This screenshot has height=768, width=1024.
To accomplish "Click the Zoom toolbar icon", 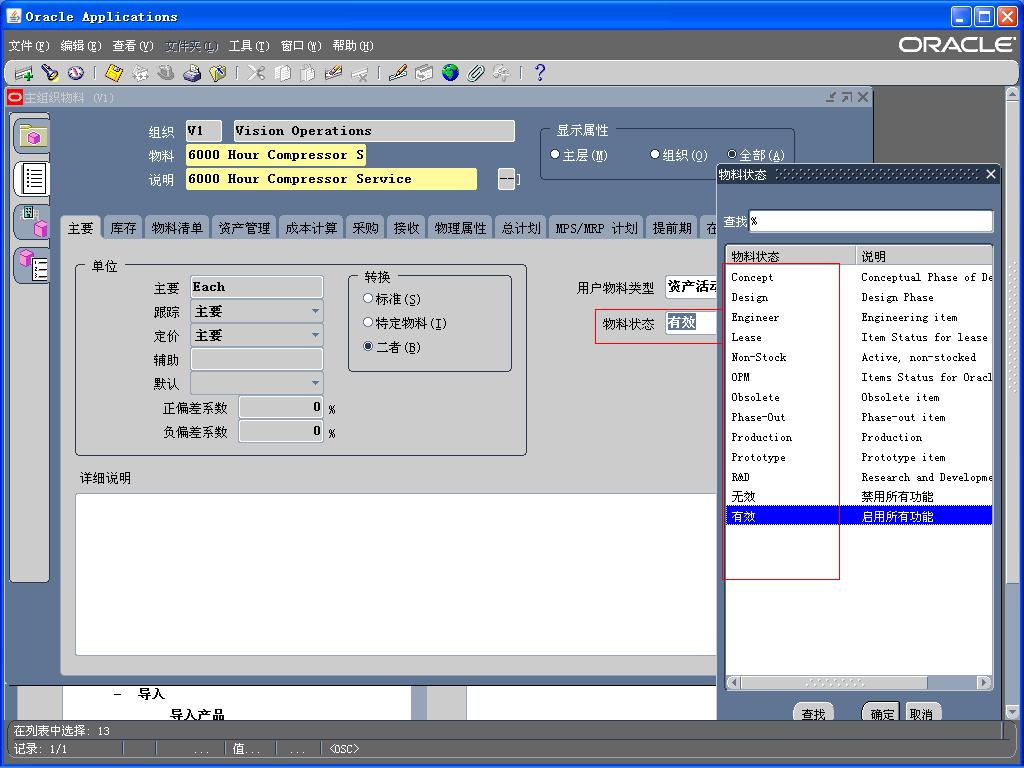I will pyautogui.click(x=424, y=73).
